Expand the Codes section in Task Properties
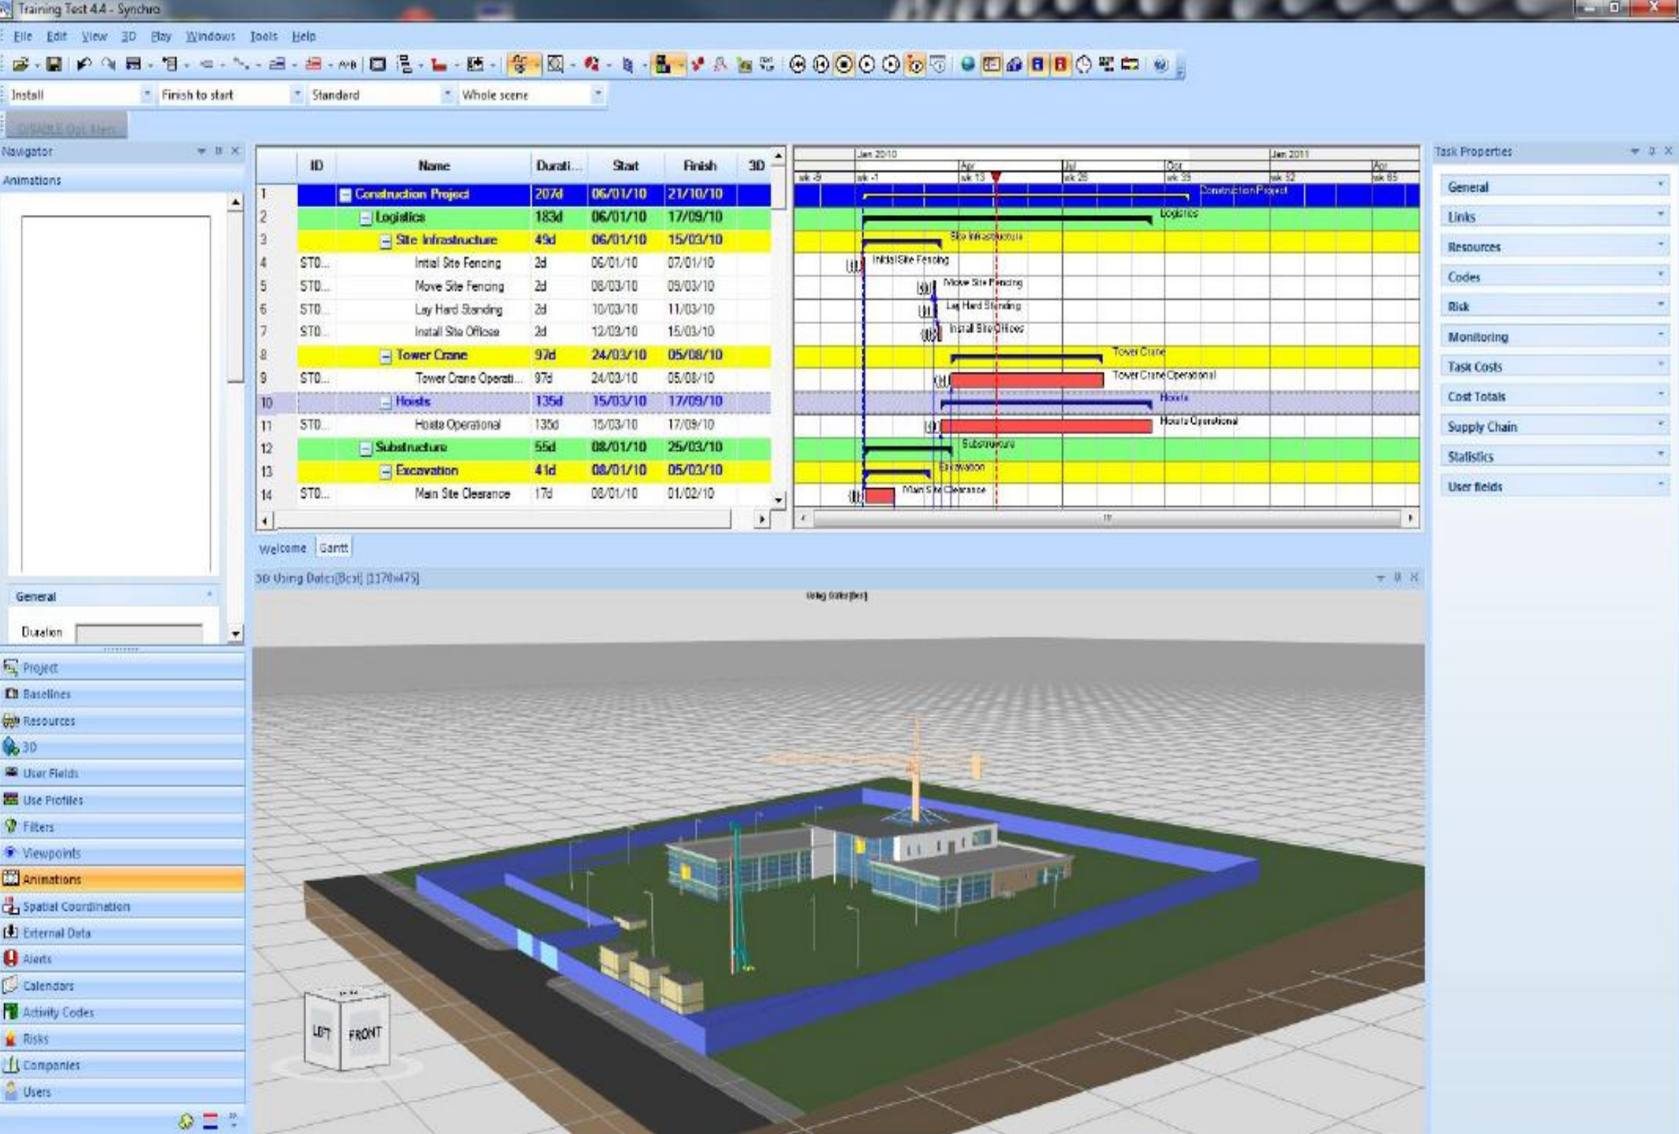 (x=1555, y=277)
